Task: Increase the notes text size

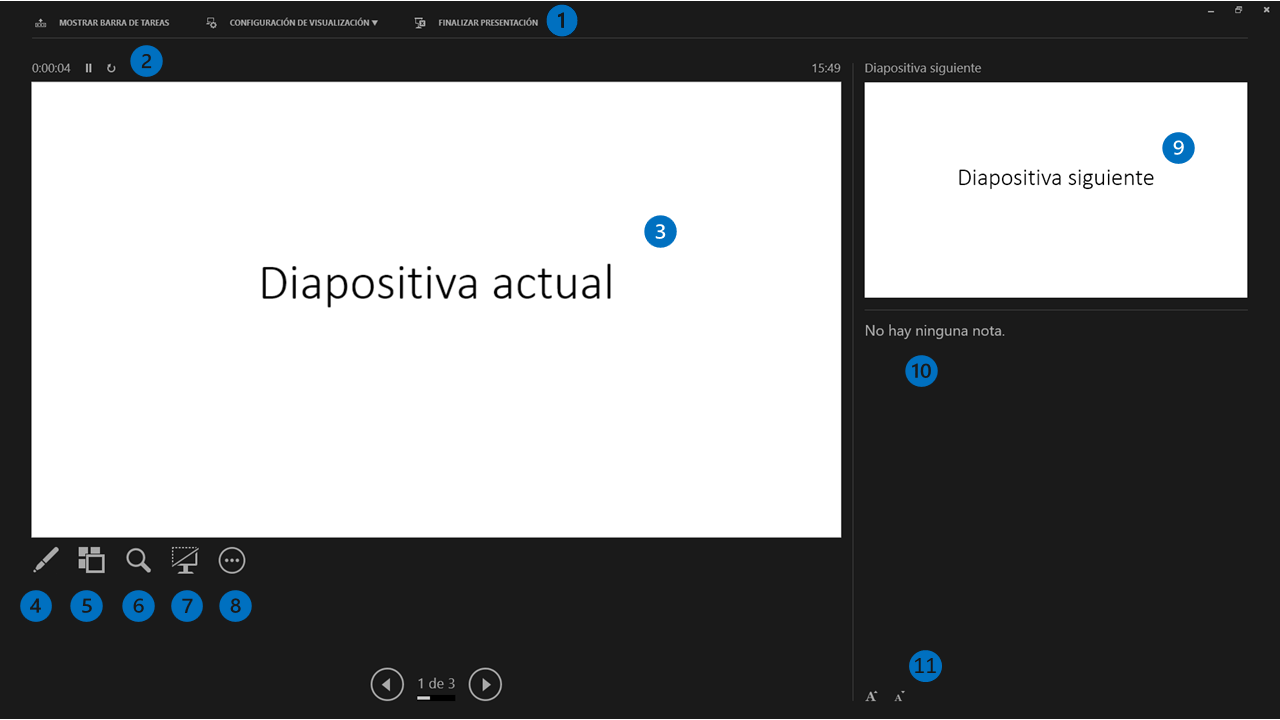Action: pos(871,696)
